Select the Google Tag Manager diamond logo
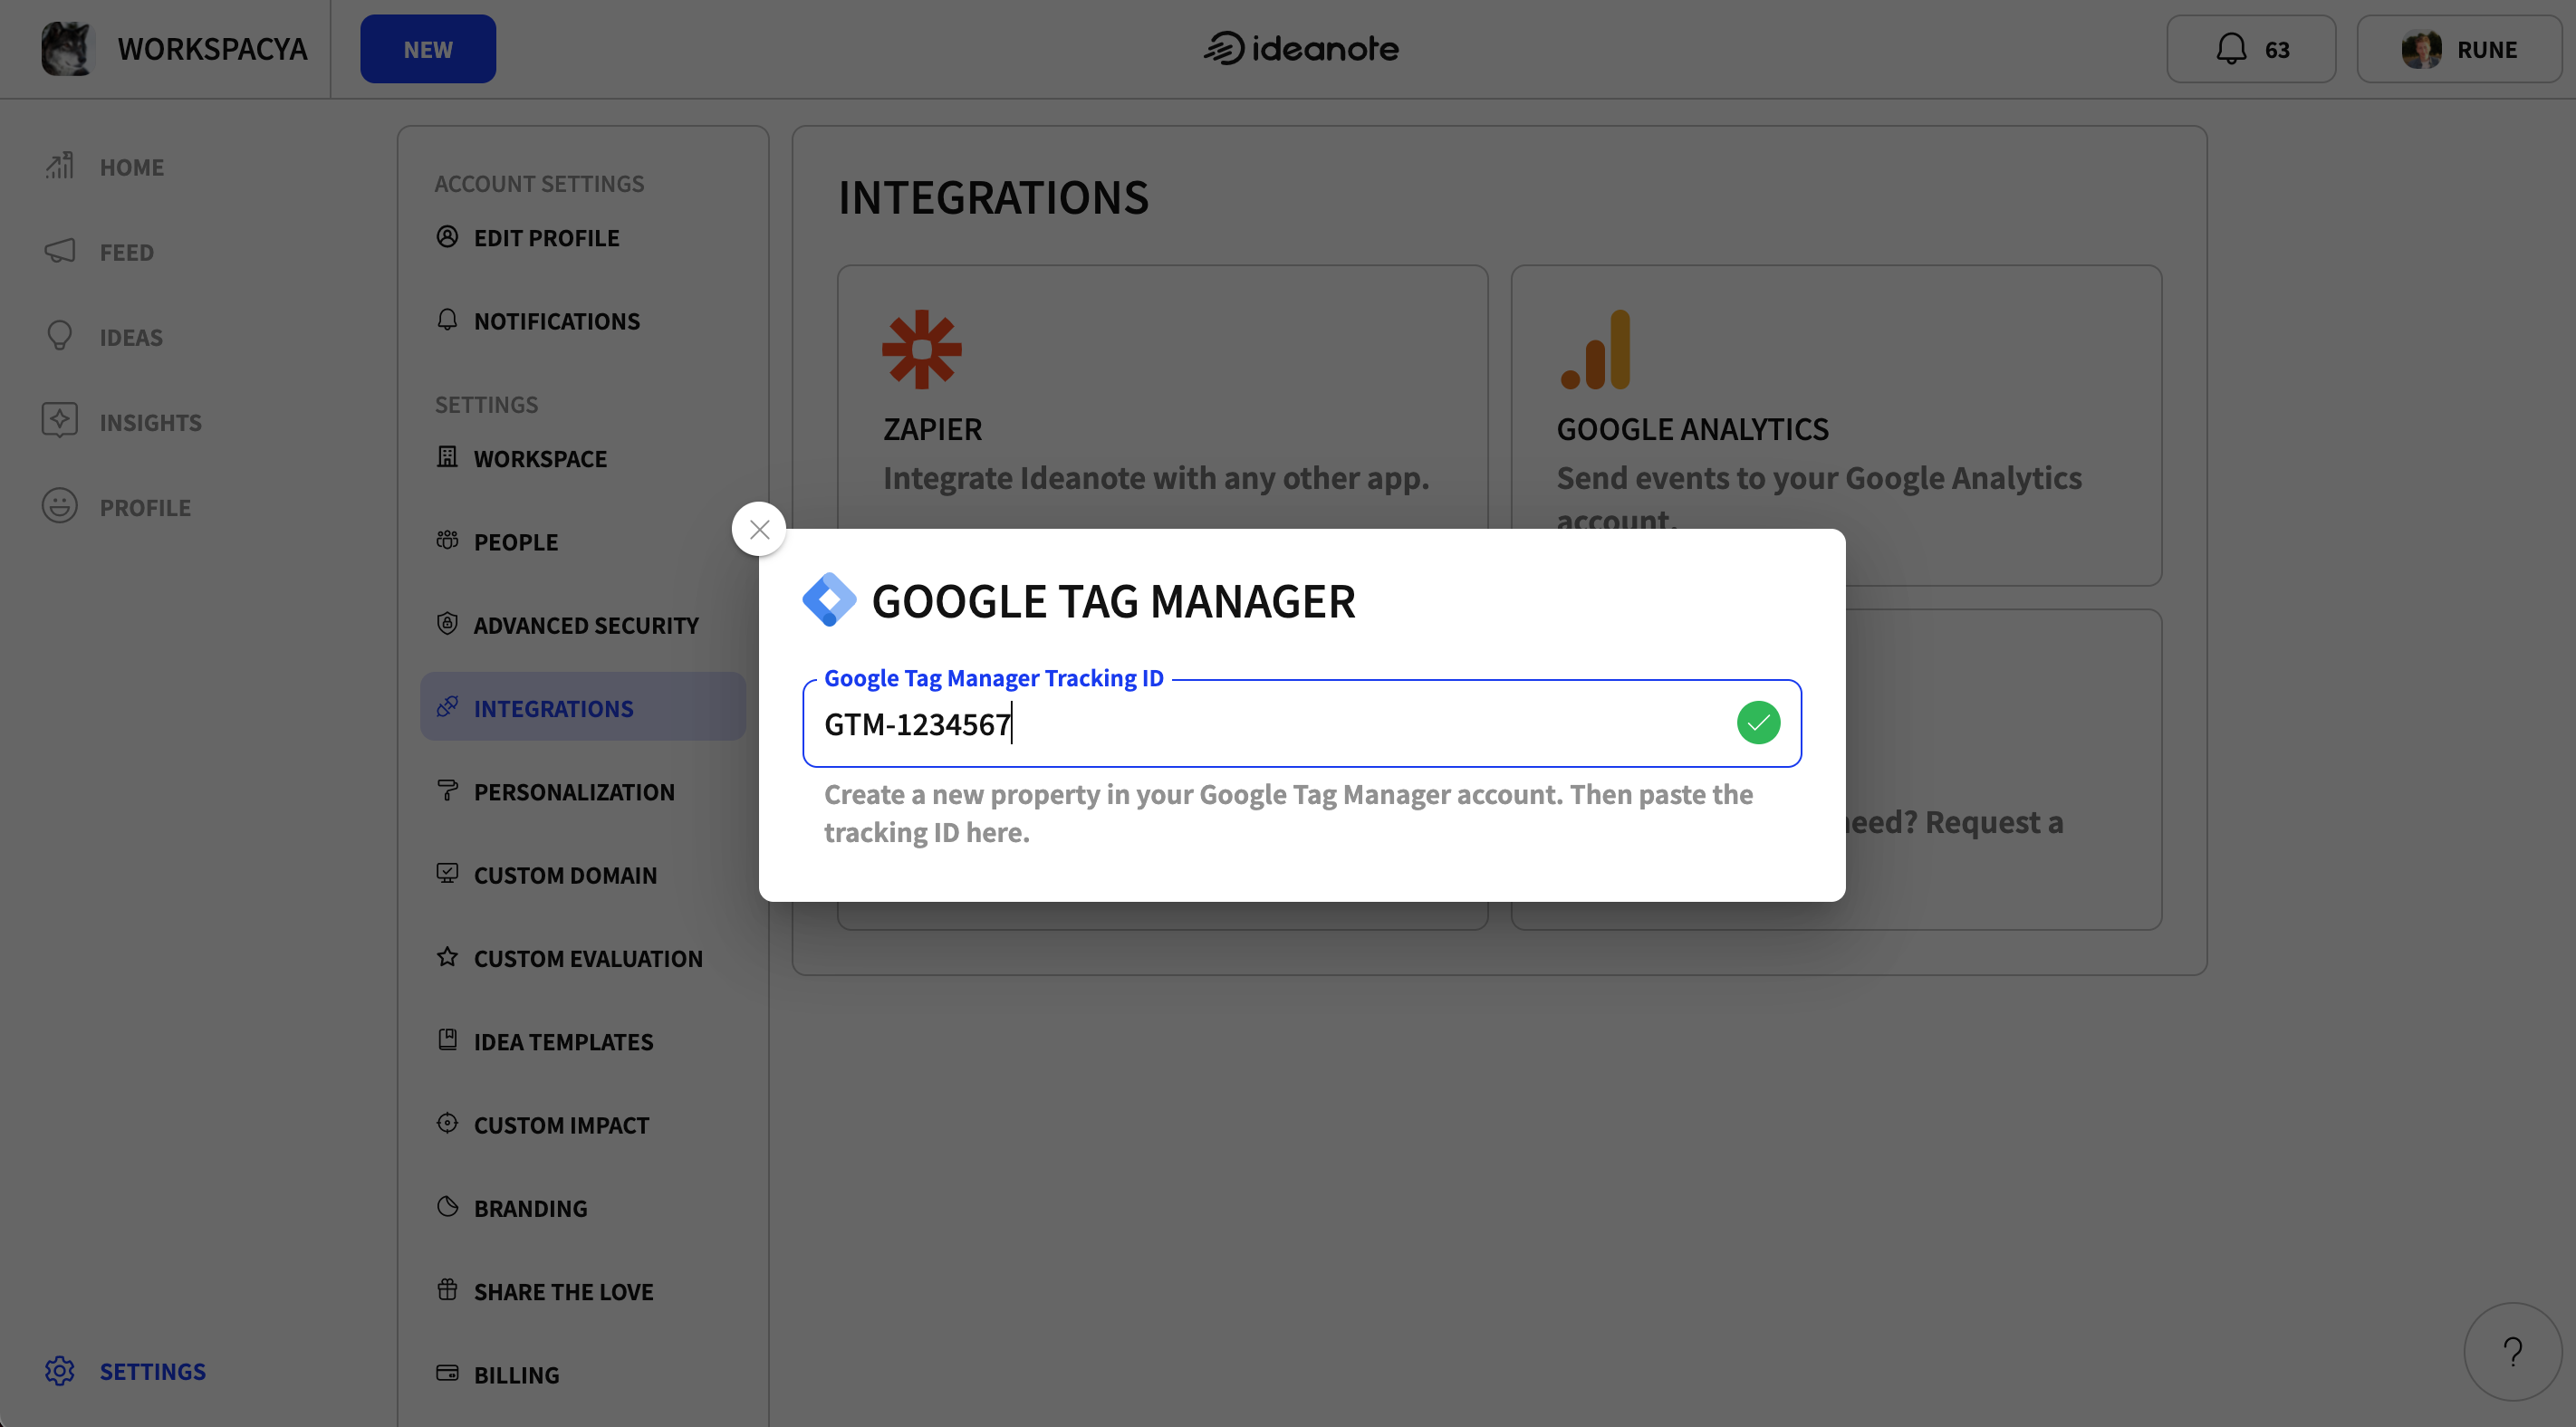 (829, 599)
